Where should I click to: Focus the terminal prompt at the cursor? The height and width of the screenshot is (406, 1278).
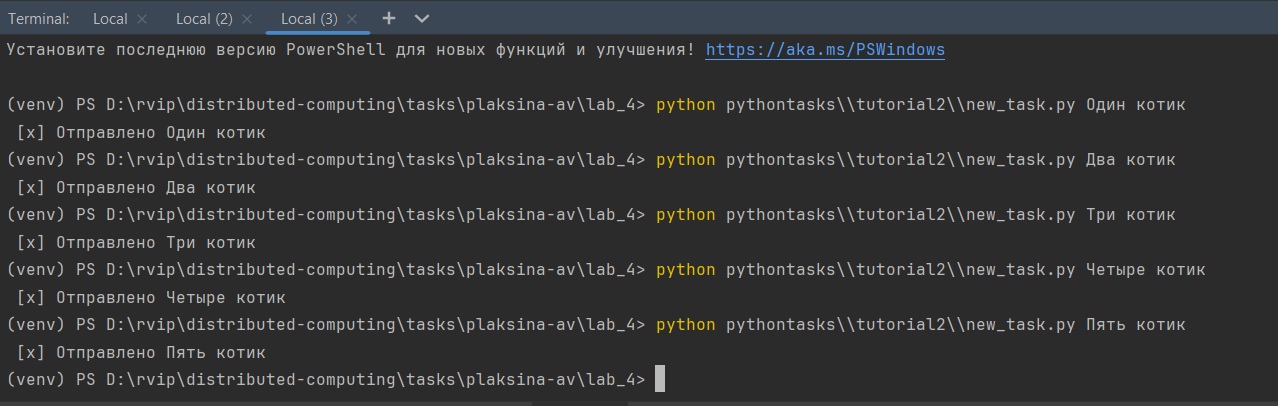pyautogui.click(x=659, y=379)
